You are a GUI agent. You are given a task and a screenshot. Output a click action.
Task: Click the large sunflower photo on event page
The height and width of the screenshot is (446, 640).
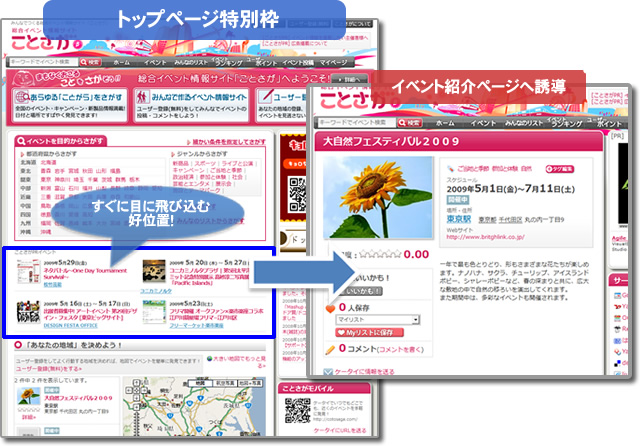point(378,197)
